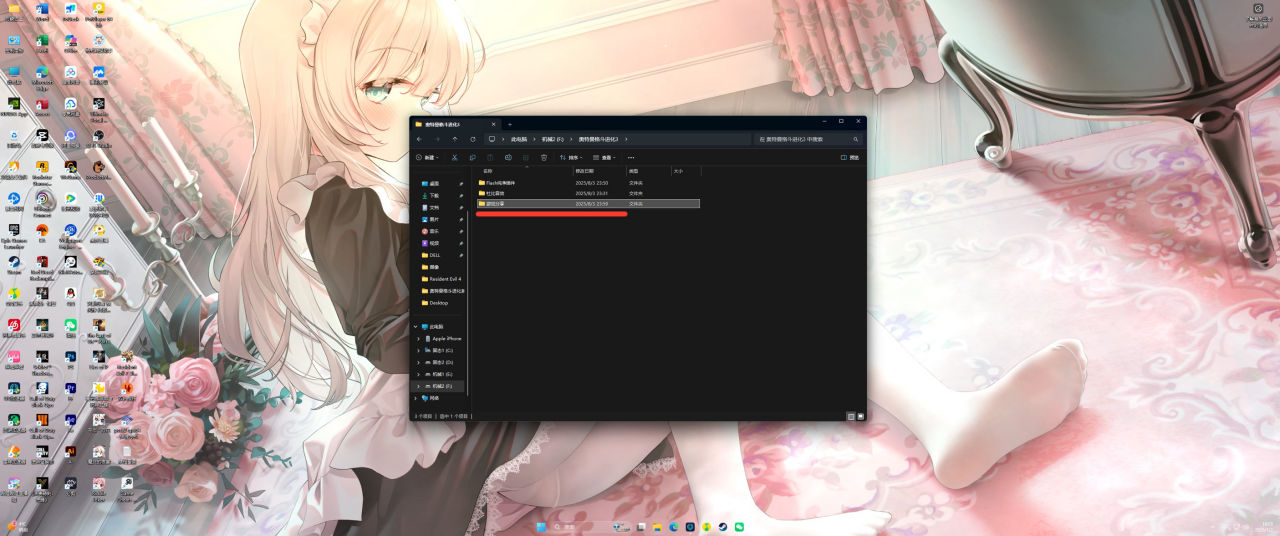Switch to large icons view in status bar

click(860, 416)
